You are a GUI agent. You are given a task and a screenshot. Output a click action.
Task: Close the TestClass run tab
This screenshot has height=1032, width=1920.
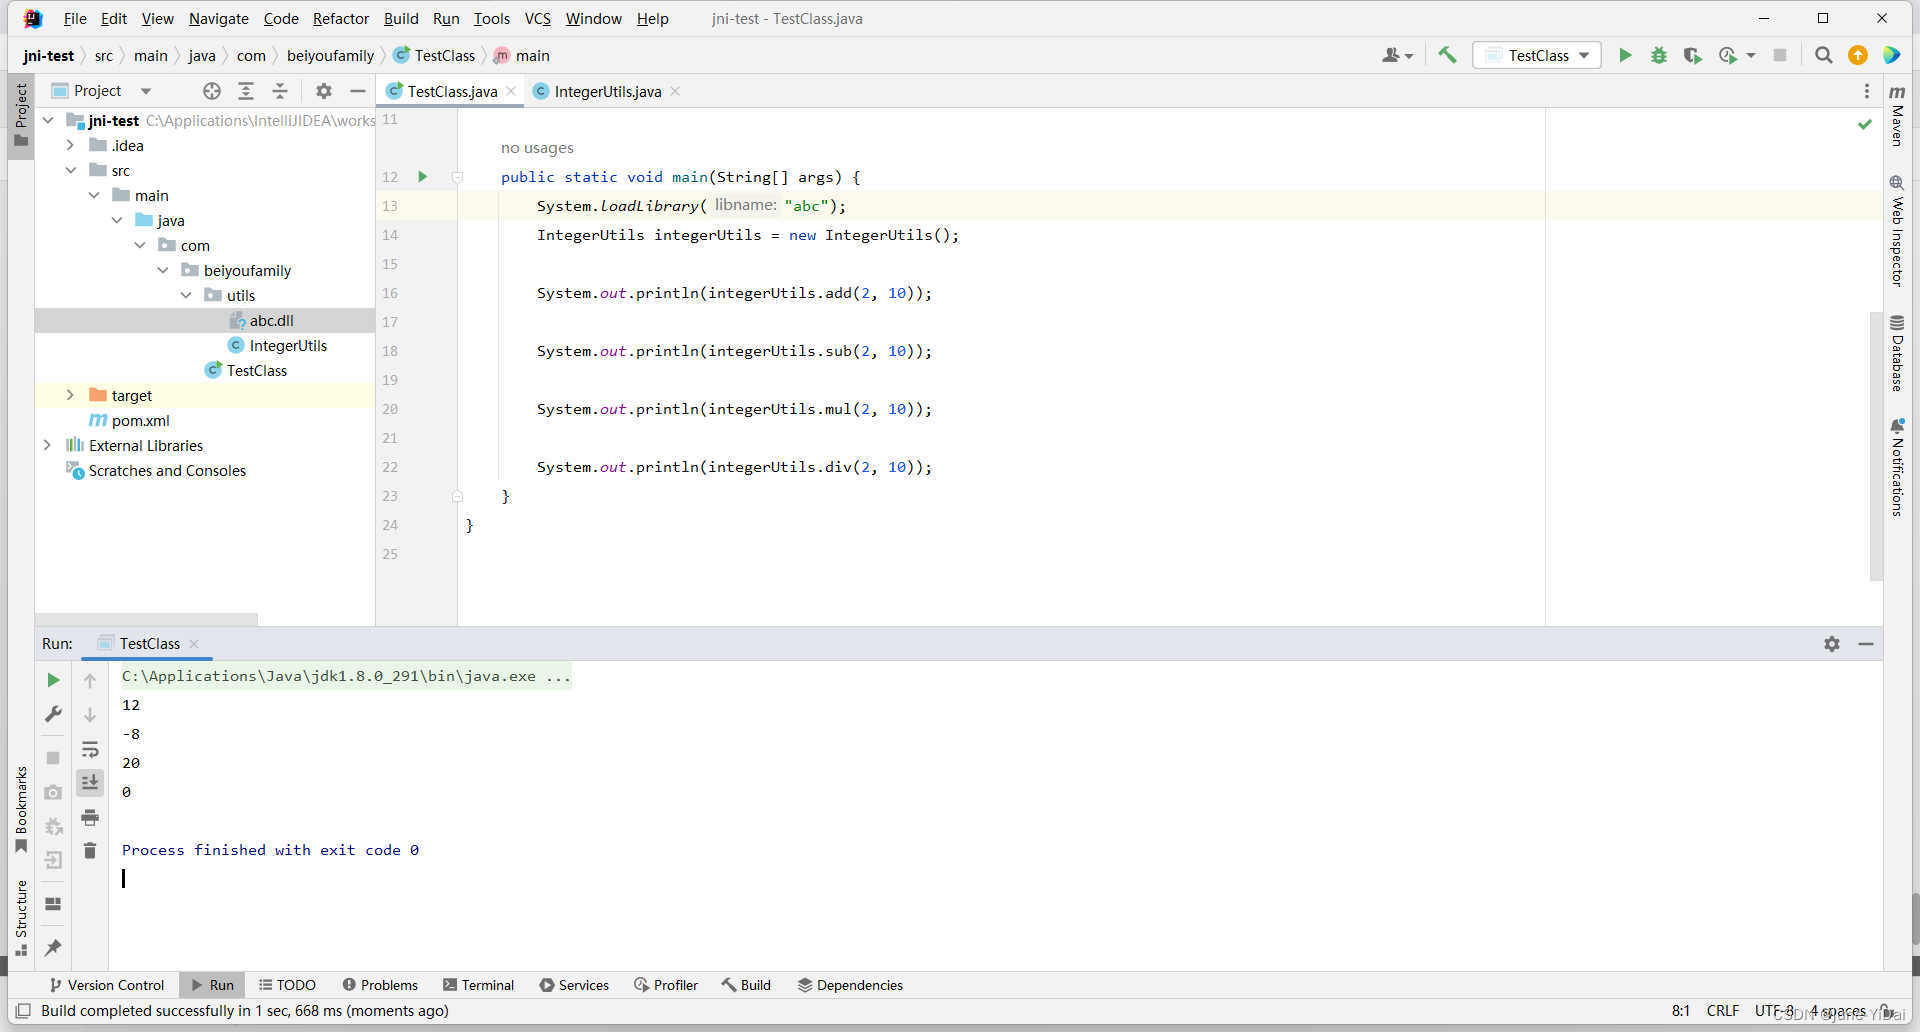[x=194, y=644]
